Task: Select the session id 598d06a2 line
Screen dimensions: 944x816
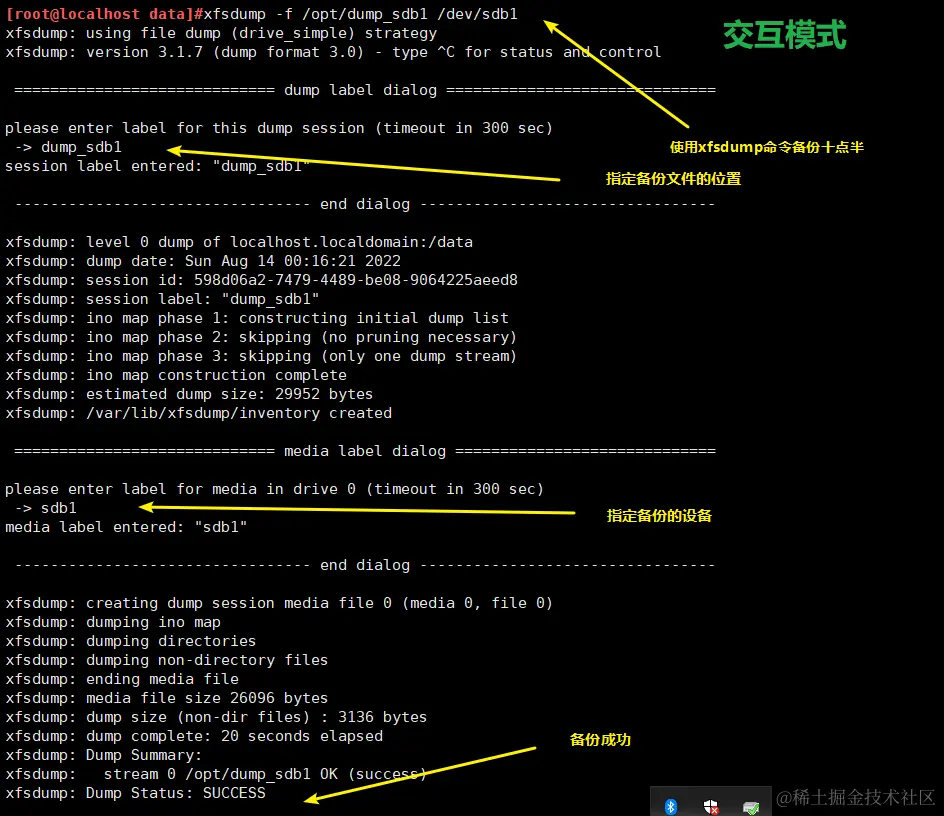Action: [261, 280]
